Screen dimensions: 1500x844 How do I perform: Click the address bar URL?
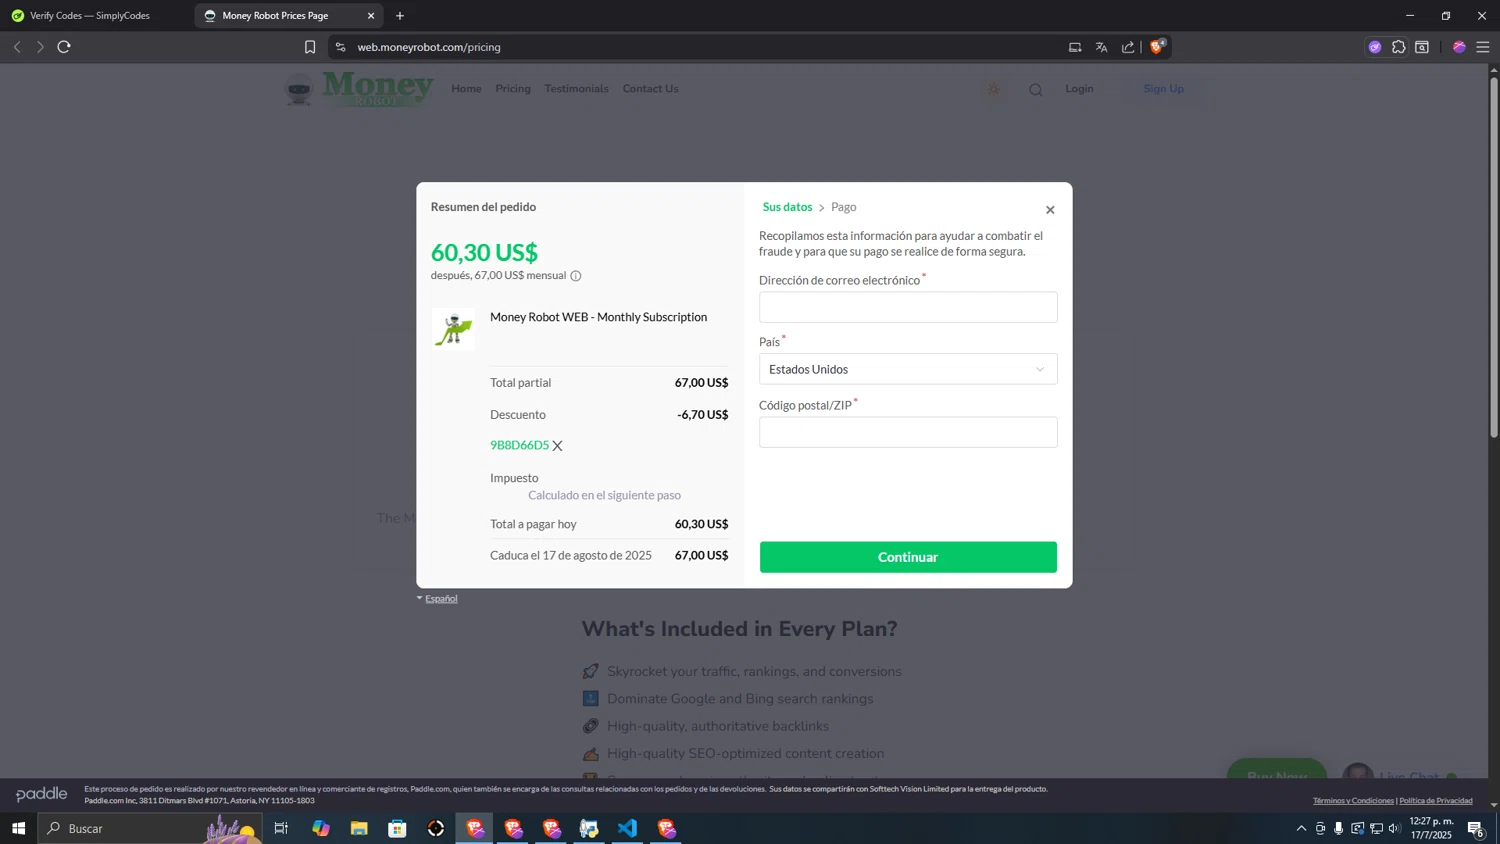429,47
